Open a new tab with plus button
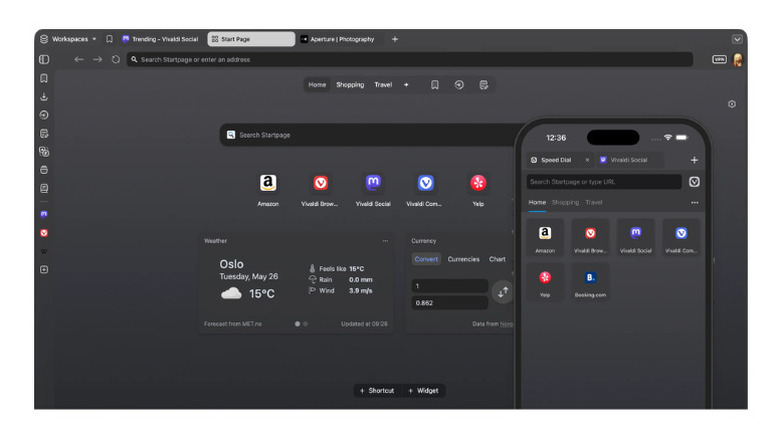The height and width of the screenshot is (438, 780). click(x=394, y=39)
